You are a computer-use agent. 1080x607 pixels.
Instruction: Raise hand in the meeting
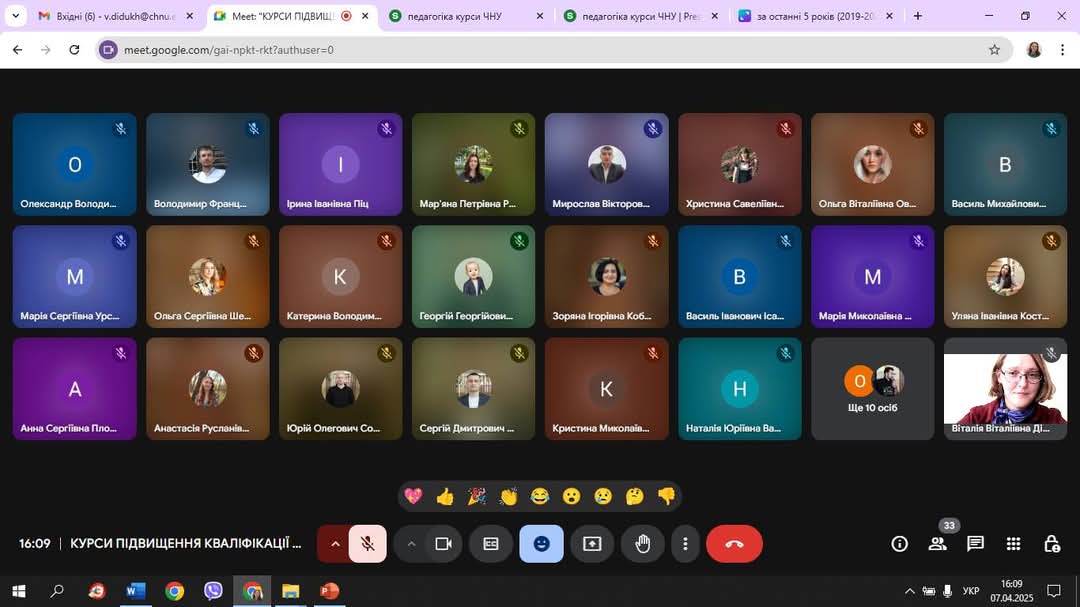click(643, 544)
